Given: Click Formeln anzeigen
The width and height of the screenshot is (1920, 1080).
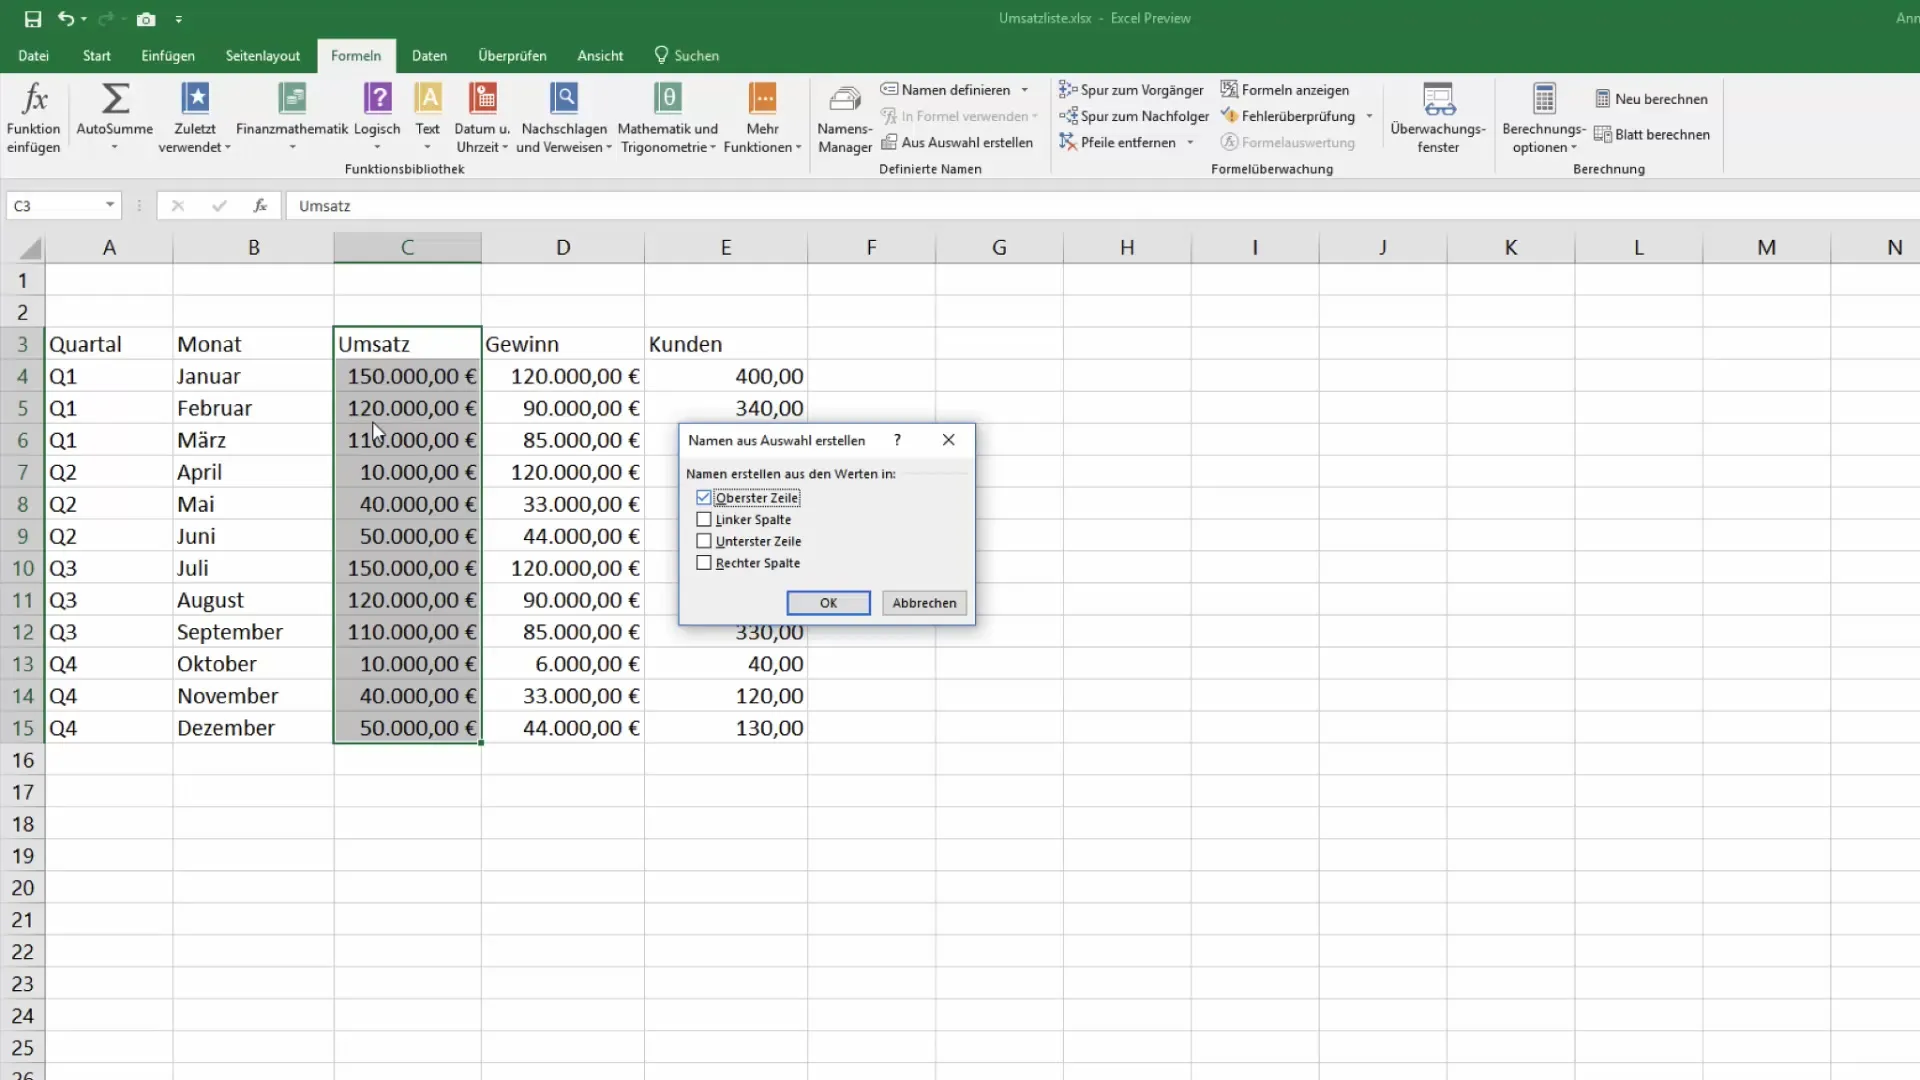Looking at the screenshot, I should click(1285, 90).
